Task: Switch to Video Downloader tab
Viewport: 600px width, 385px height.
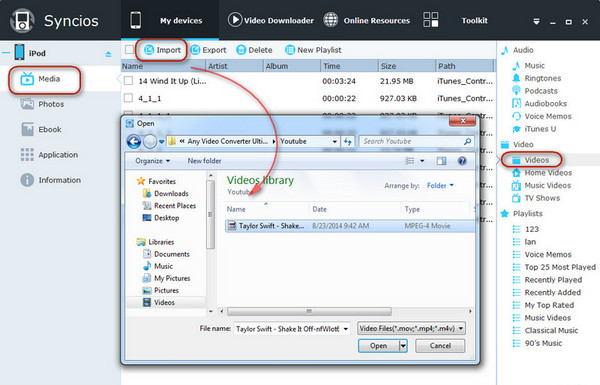Action: [x=271, y=20]
